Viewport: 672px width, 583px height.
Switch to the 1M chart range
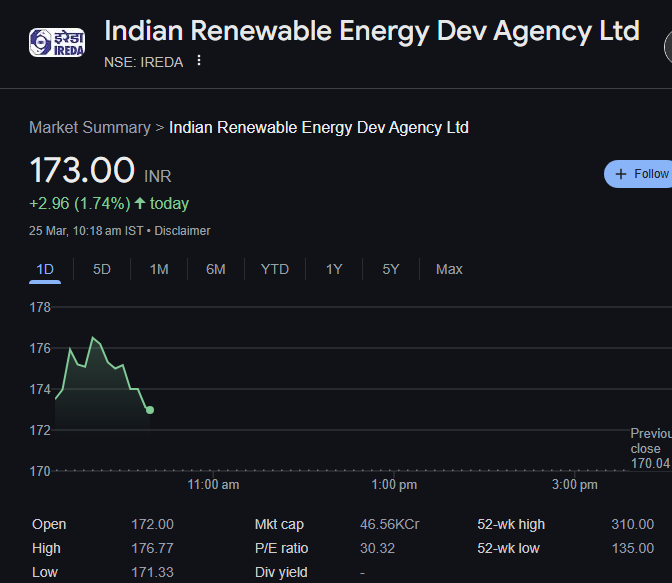coord(159,269)
